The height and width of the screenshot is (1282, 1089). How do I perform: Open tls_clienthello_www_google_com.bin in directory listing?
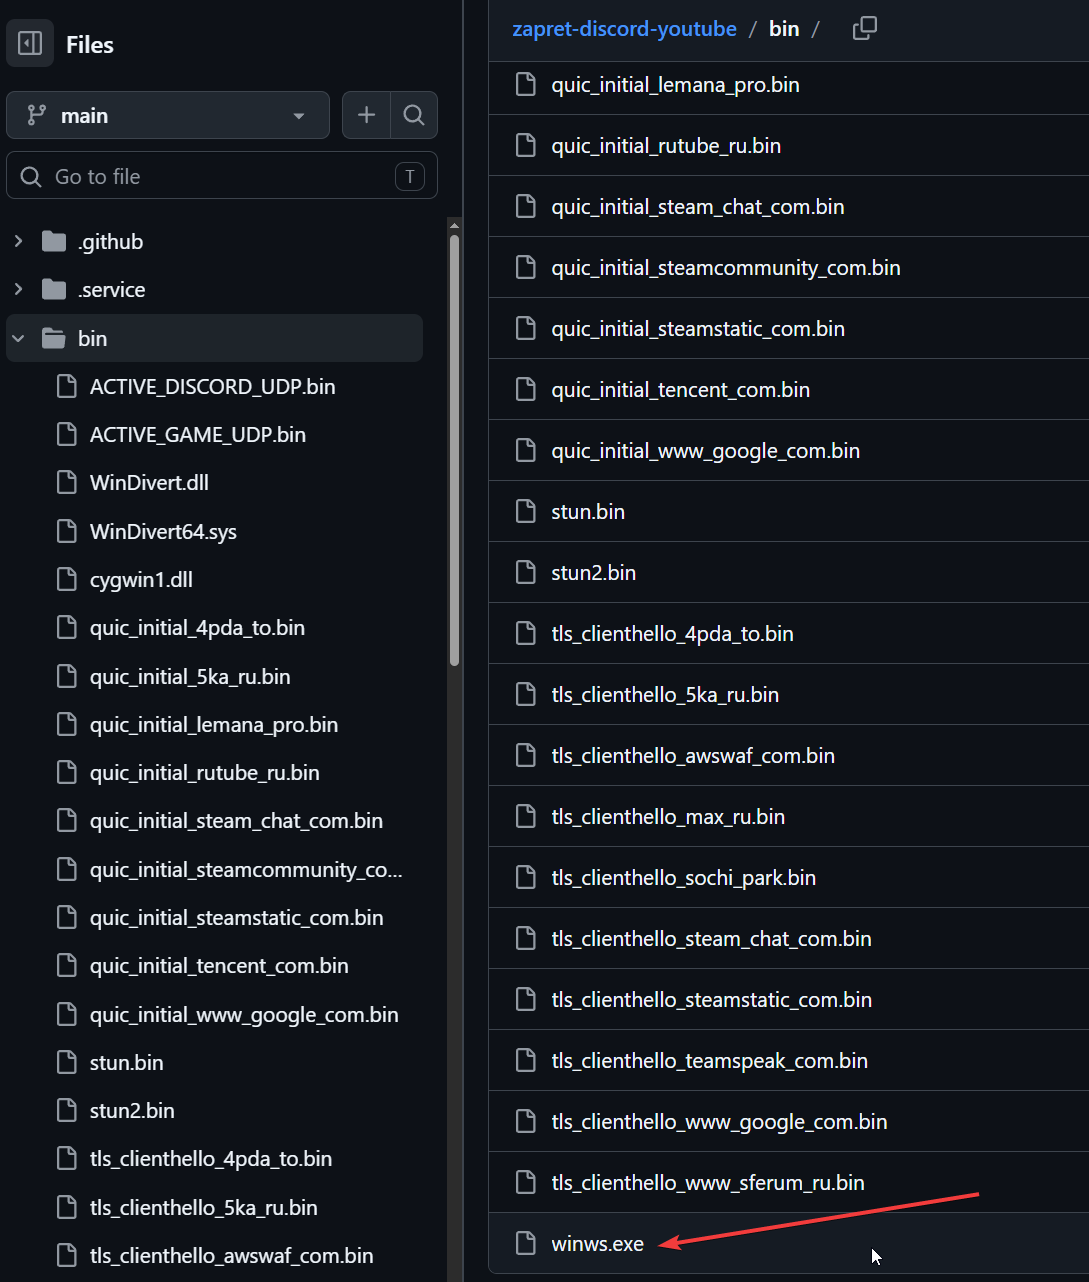719,1121
